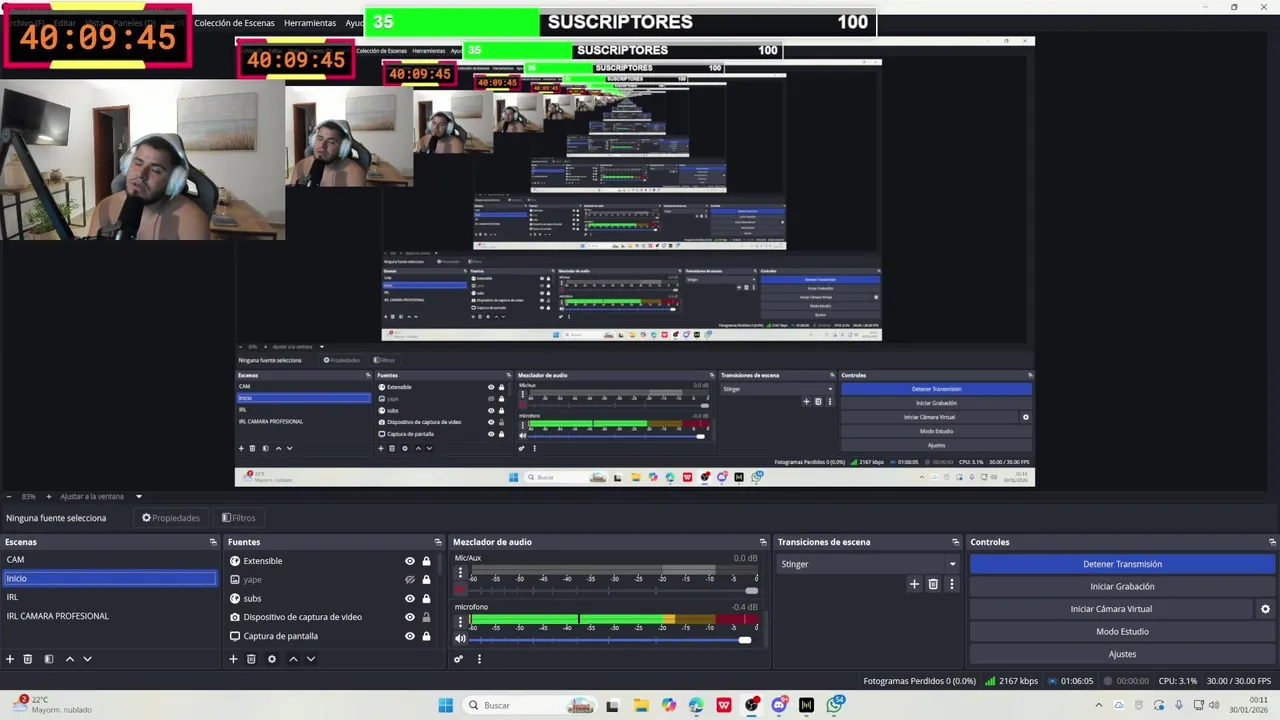The image size is (1280, 720).
Task: Adjust the Mic/Aux volume slider
Action: coord(751,590)
